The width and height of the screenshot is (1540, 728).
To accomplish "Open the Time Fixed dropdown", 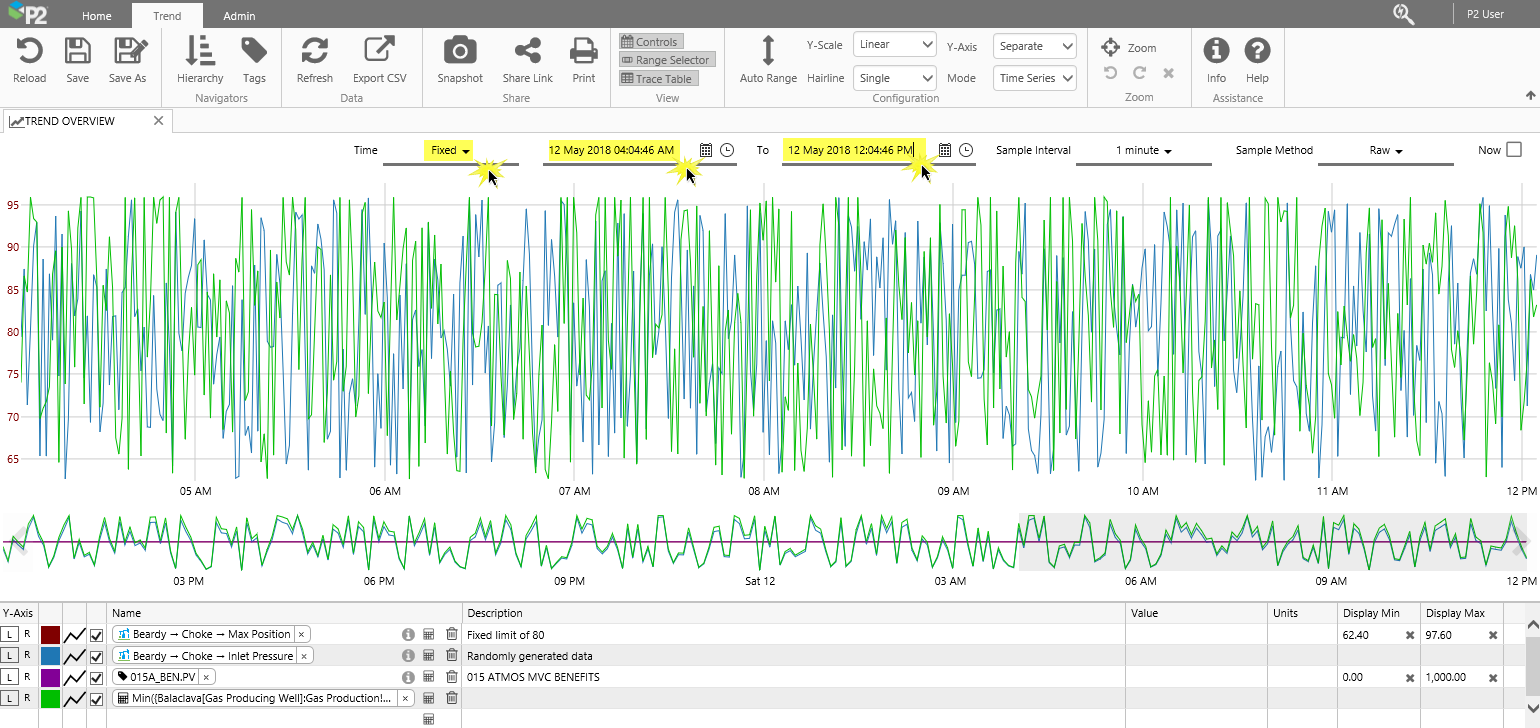I will click(x=450, y=150).
